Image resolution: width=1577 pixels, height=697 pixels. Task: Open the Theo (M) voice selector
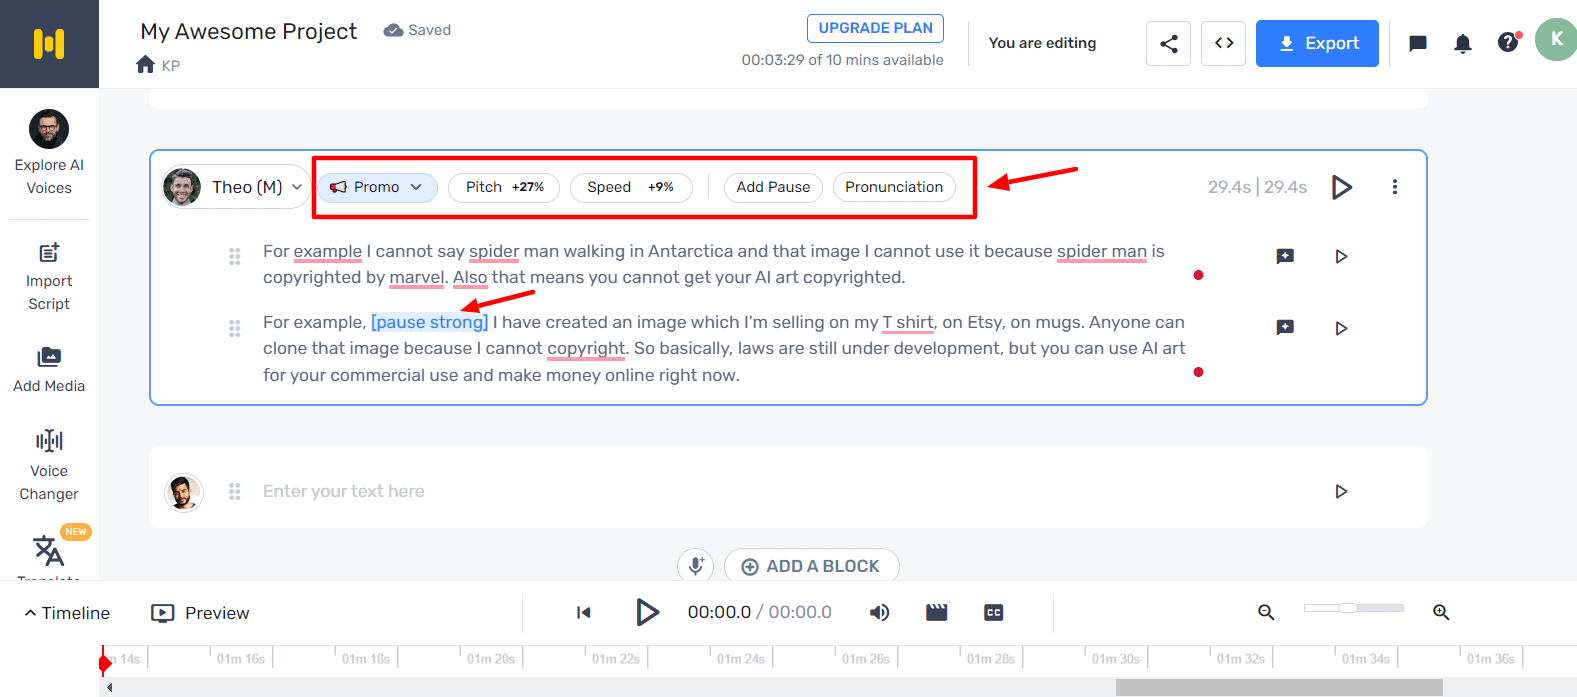tap(236, 187)
